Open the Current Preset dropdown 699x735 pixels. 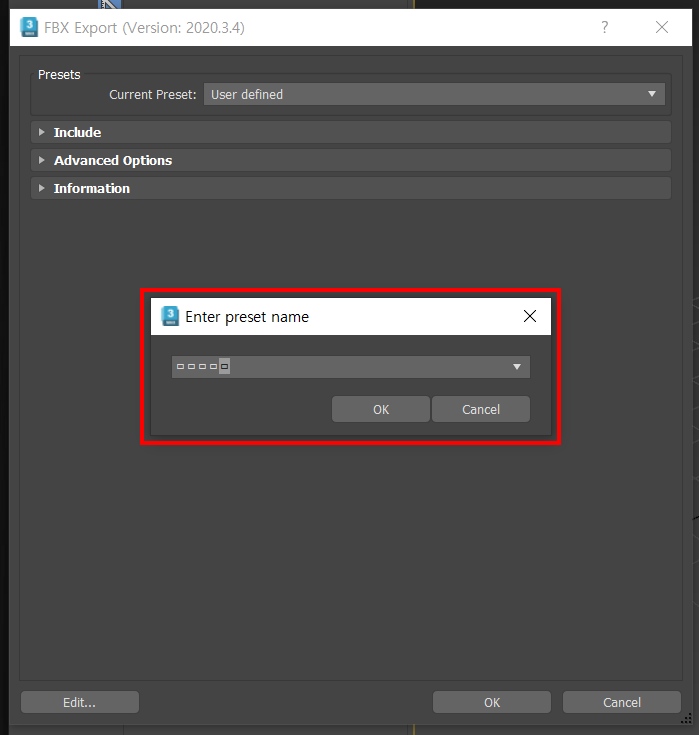coord(434,94)
